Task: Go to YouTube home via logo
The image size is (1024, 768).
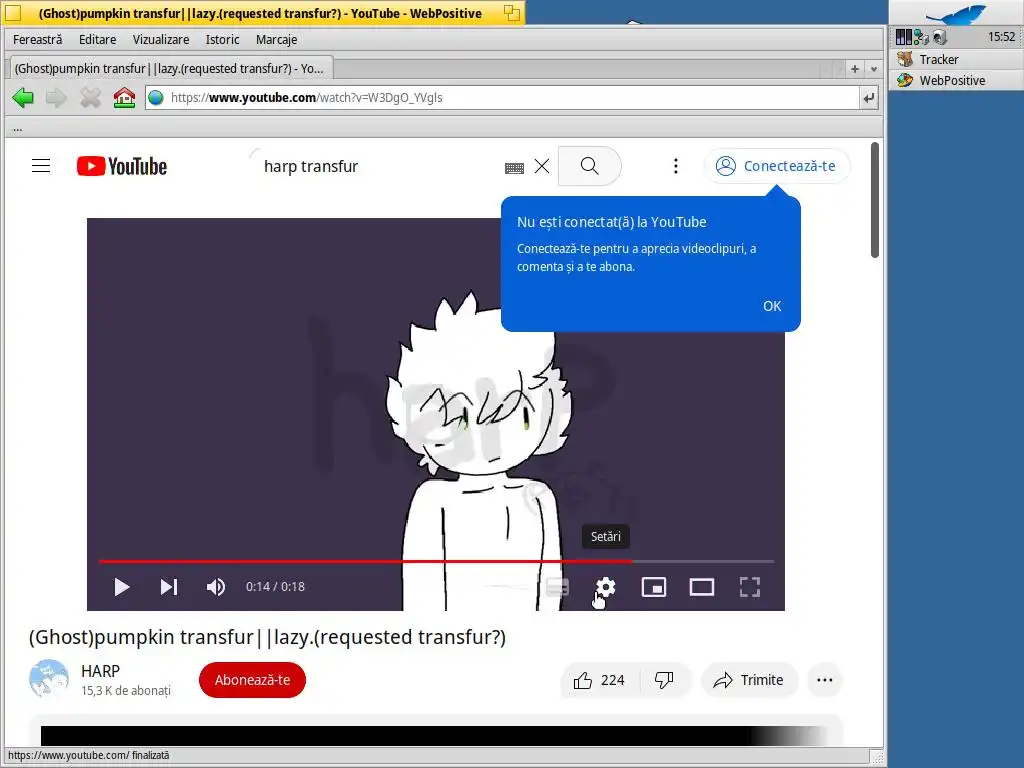Action: (x=121, y=166)
